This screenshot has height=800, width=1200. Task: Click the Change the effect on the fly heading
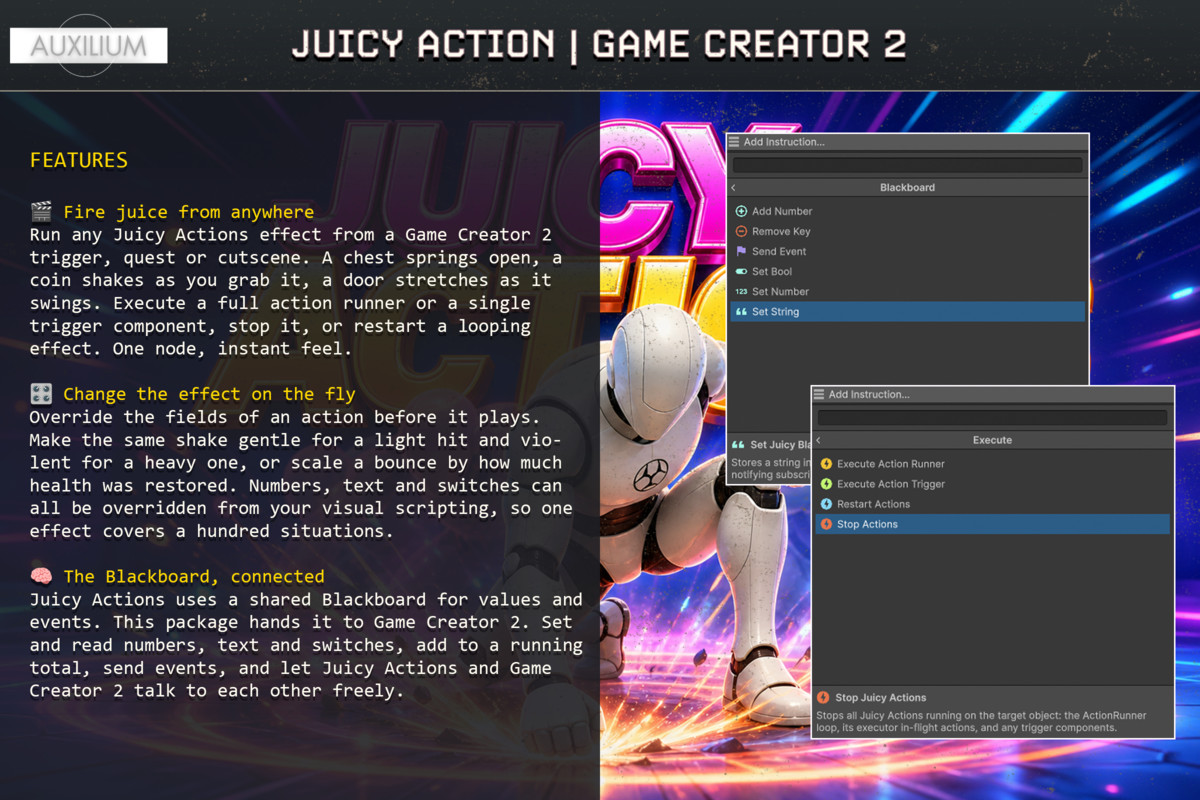coord(209,394)
